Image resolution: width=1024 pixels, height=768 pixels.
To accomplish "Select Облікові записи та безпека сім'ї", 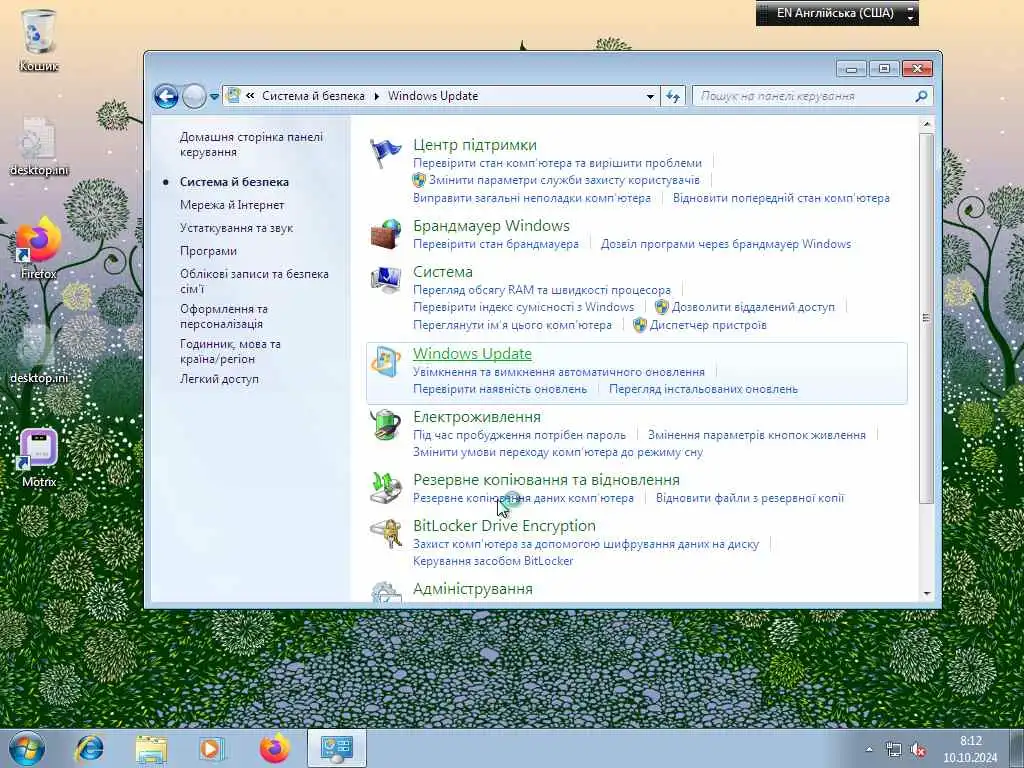I will point(254,281).
